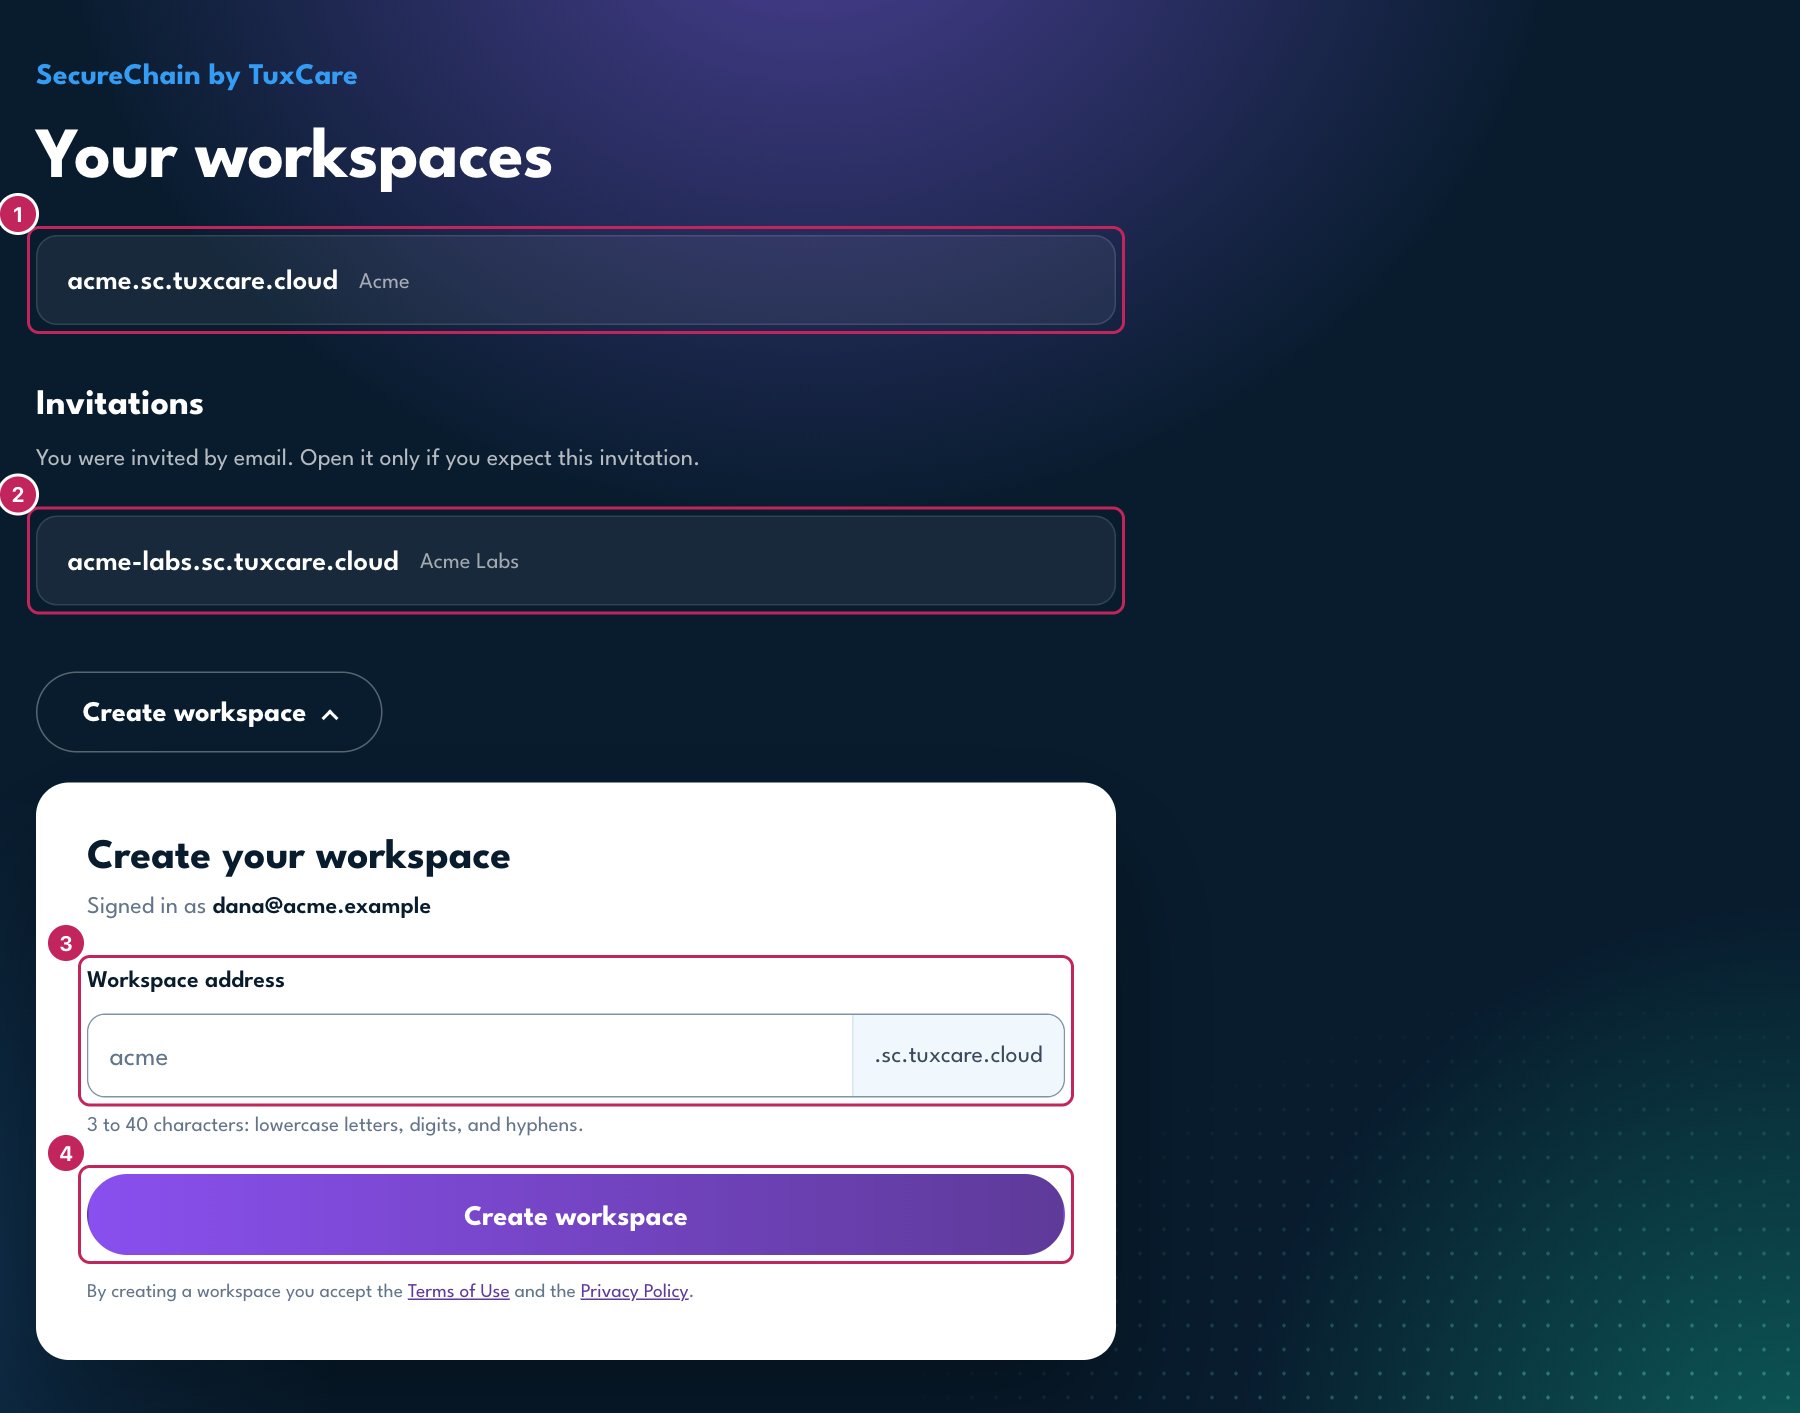Click the dana@acme.example email text
Screen dimensions: 1800x1413
tap(321, 906)
